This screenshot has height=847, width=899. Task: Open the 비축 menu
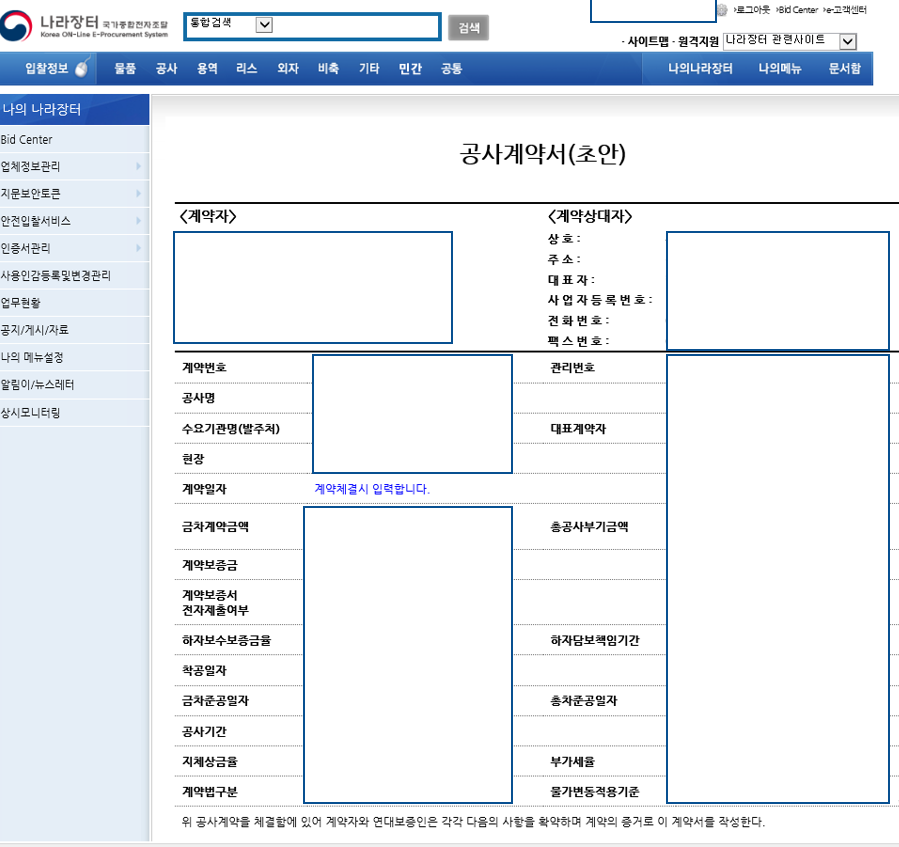click(329, 68)
